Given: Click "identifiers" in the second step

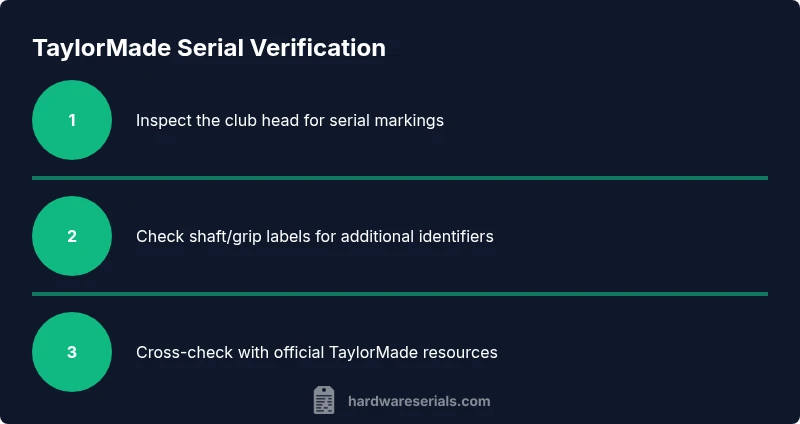Looking at the screenshot, I should point(455,237).
